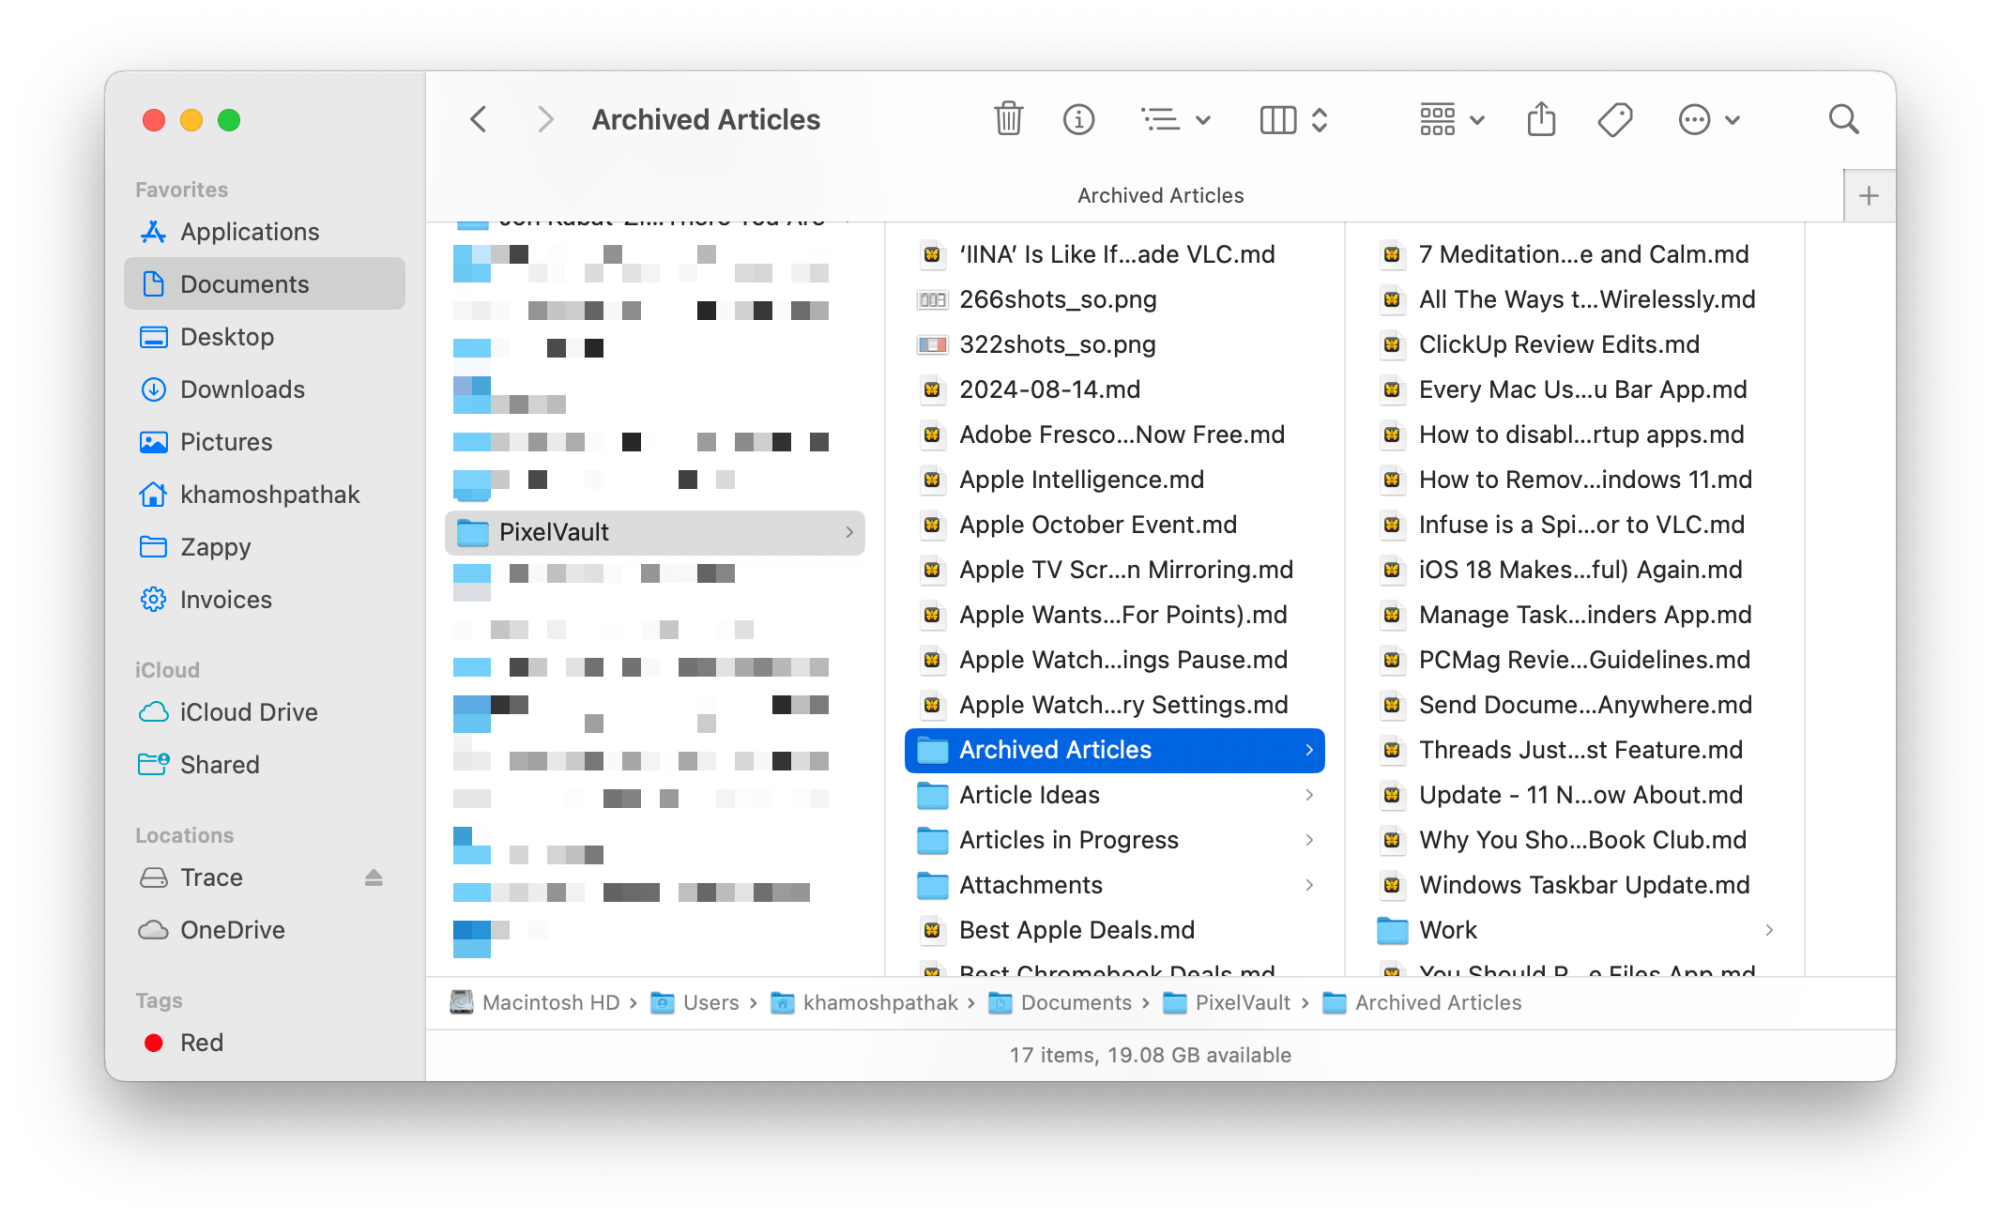The width and height of the screenshot is (2000, 1220).
Task: Open Desktop in the sidebar
Action: coord(264,337)
